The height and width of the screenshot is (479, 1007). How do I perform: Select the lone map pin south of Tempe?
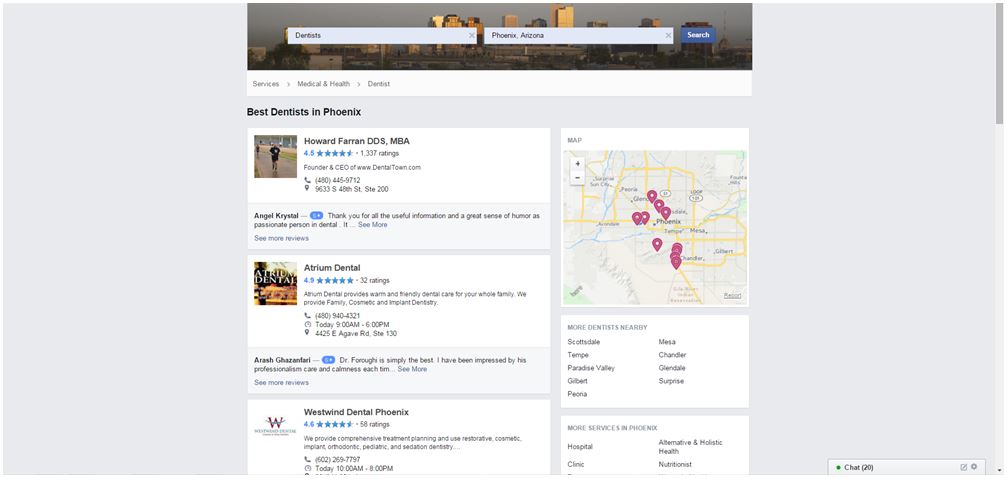pos(657,244)
